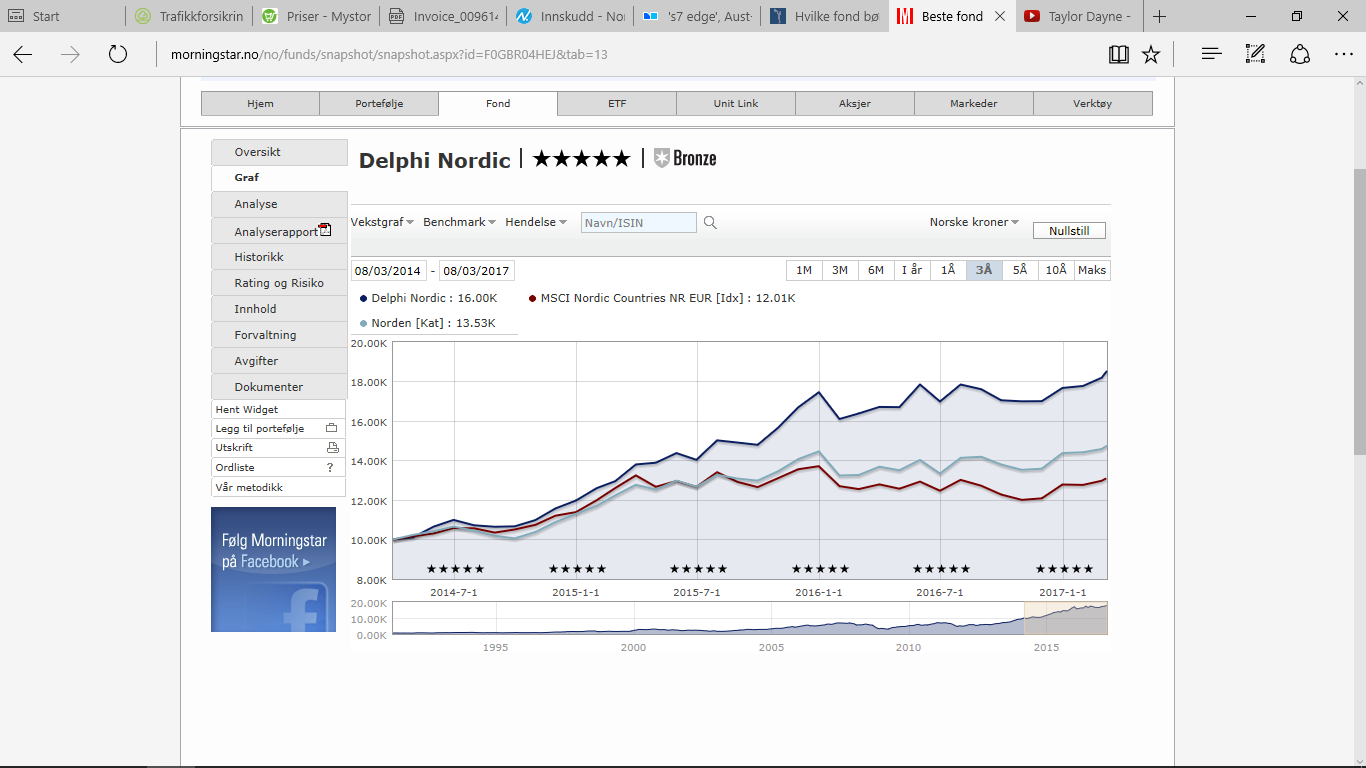Open reading view book icon

(x=1119, y=54)
